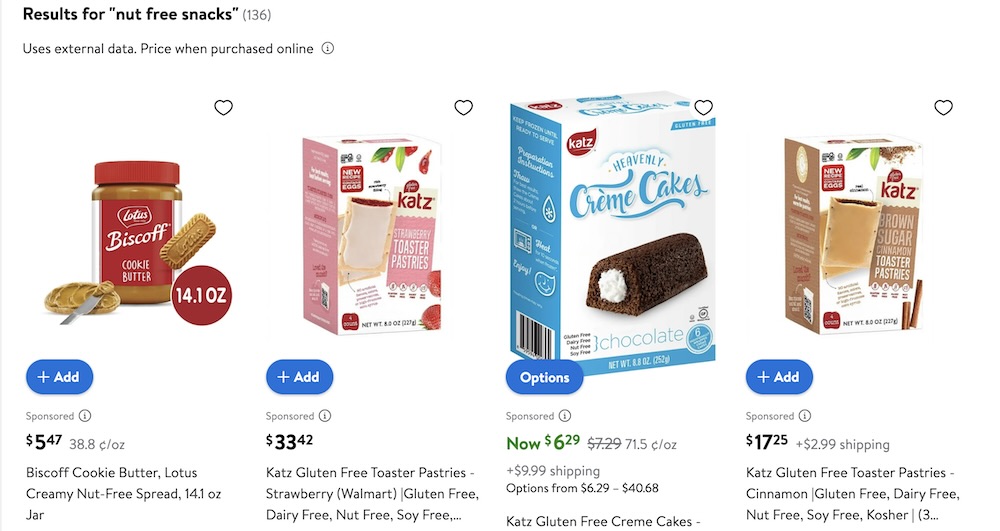Favorite the Biscoff Cookie Butter heart icon

tap(223, 108)
